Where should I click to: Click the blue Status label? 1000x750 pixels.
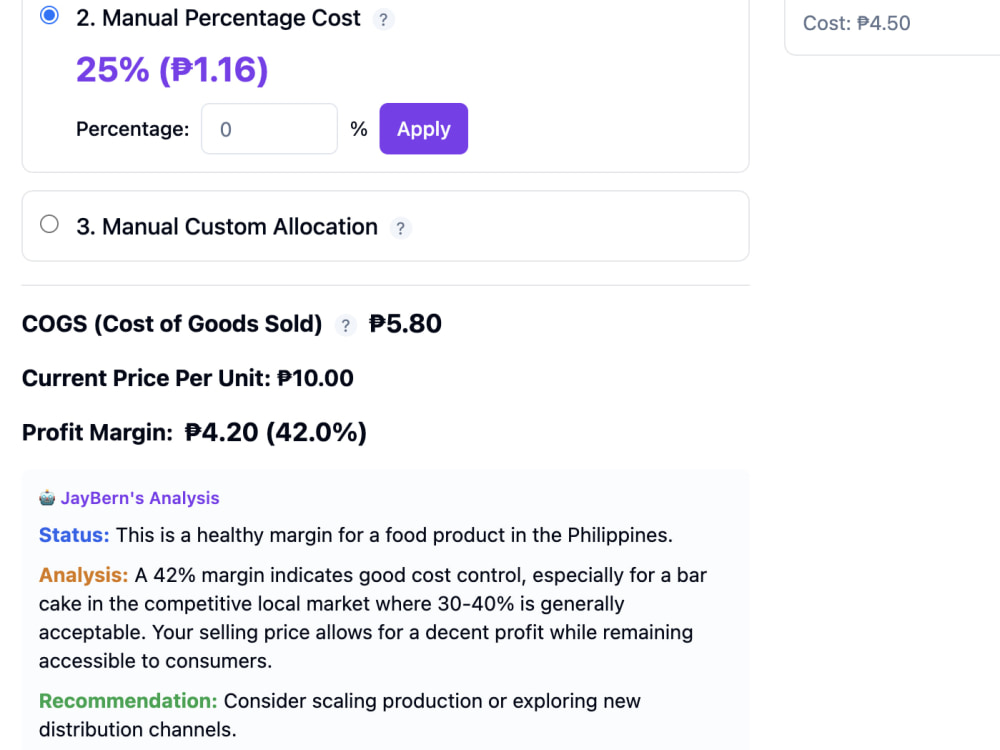(74, 534)
